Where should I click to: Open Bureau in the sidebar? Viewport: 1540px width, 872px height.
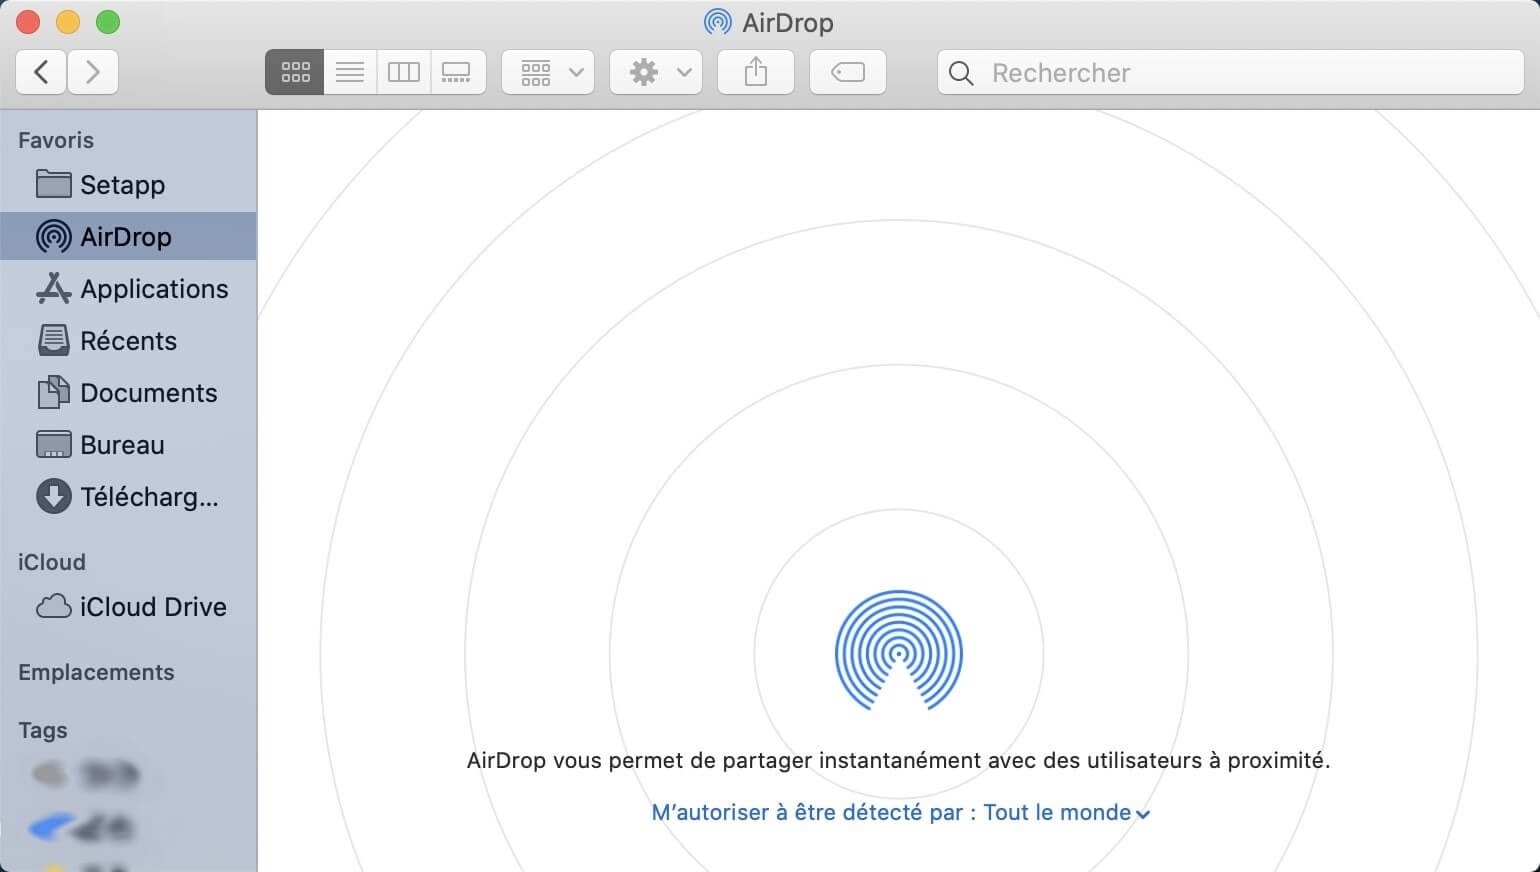tap(128, 445)
